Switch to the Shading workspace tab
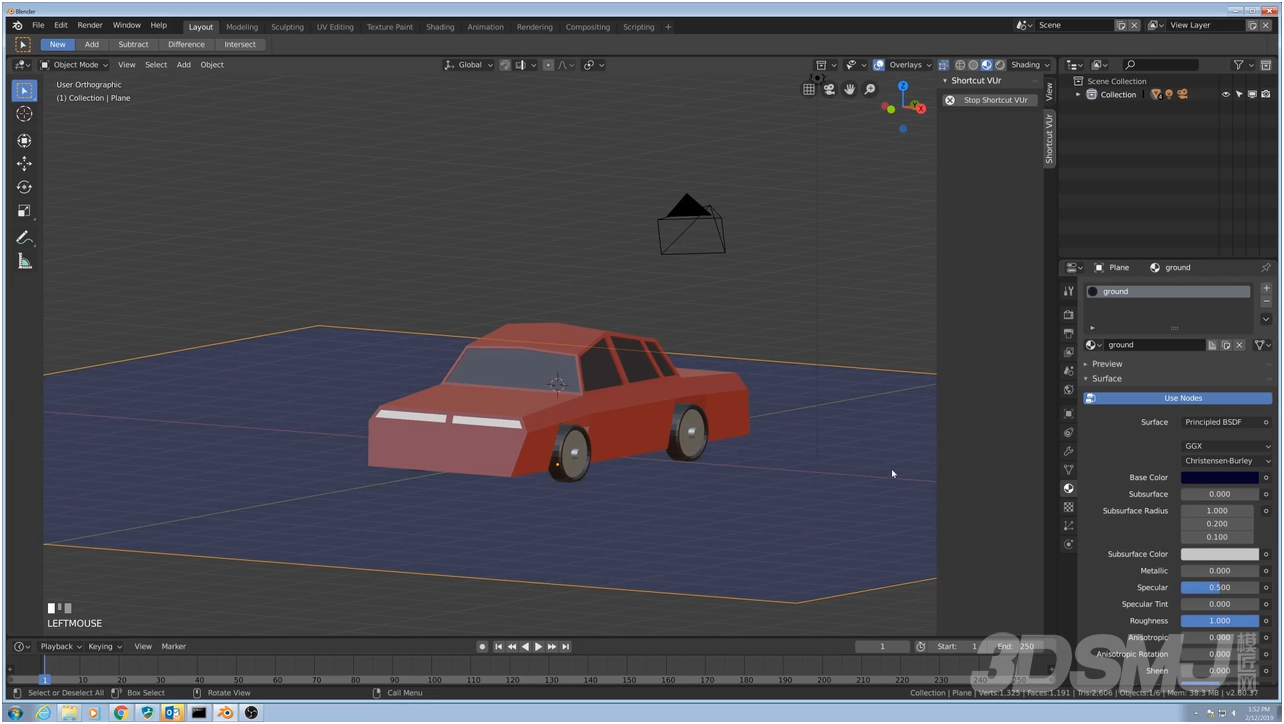Image resolution: width=1284 pixels, height=724 pixels. click(440, 27)
